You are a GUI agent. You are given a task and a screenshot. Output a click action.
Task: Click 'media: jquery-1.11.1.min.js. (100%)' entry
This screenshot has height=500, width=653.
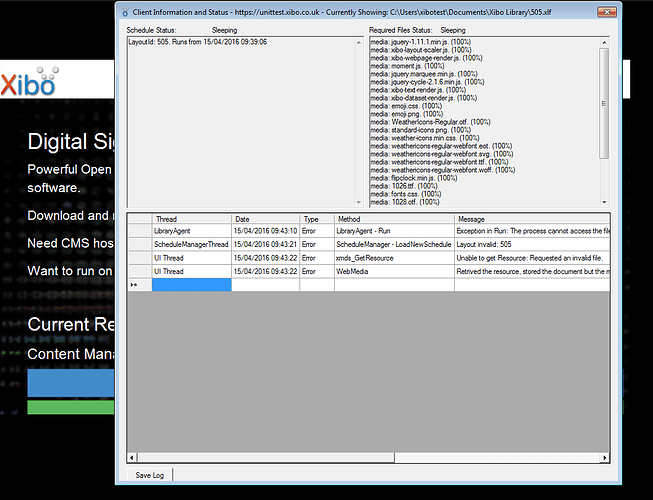click(421, 42)
